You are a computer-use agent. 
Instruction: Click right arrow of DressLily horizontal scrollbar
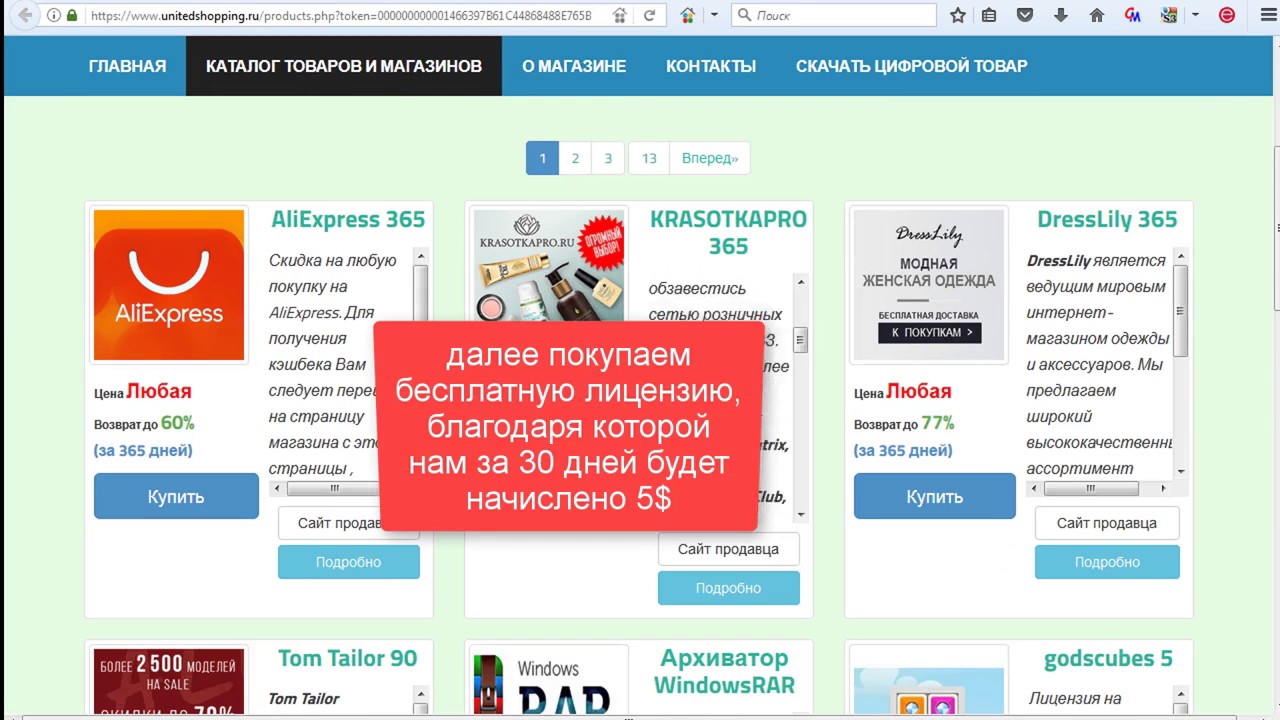(x=1163, y=489)
